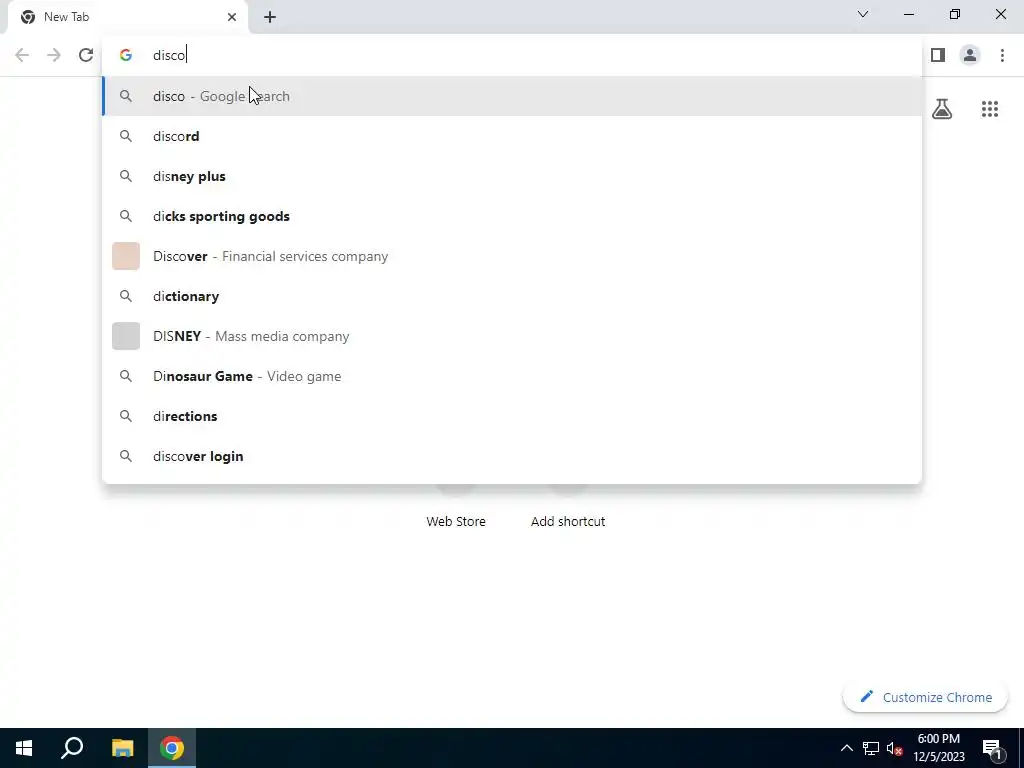Expand the tab search chevron
The height and width of the screenshot is (768, 1024).
863,14
